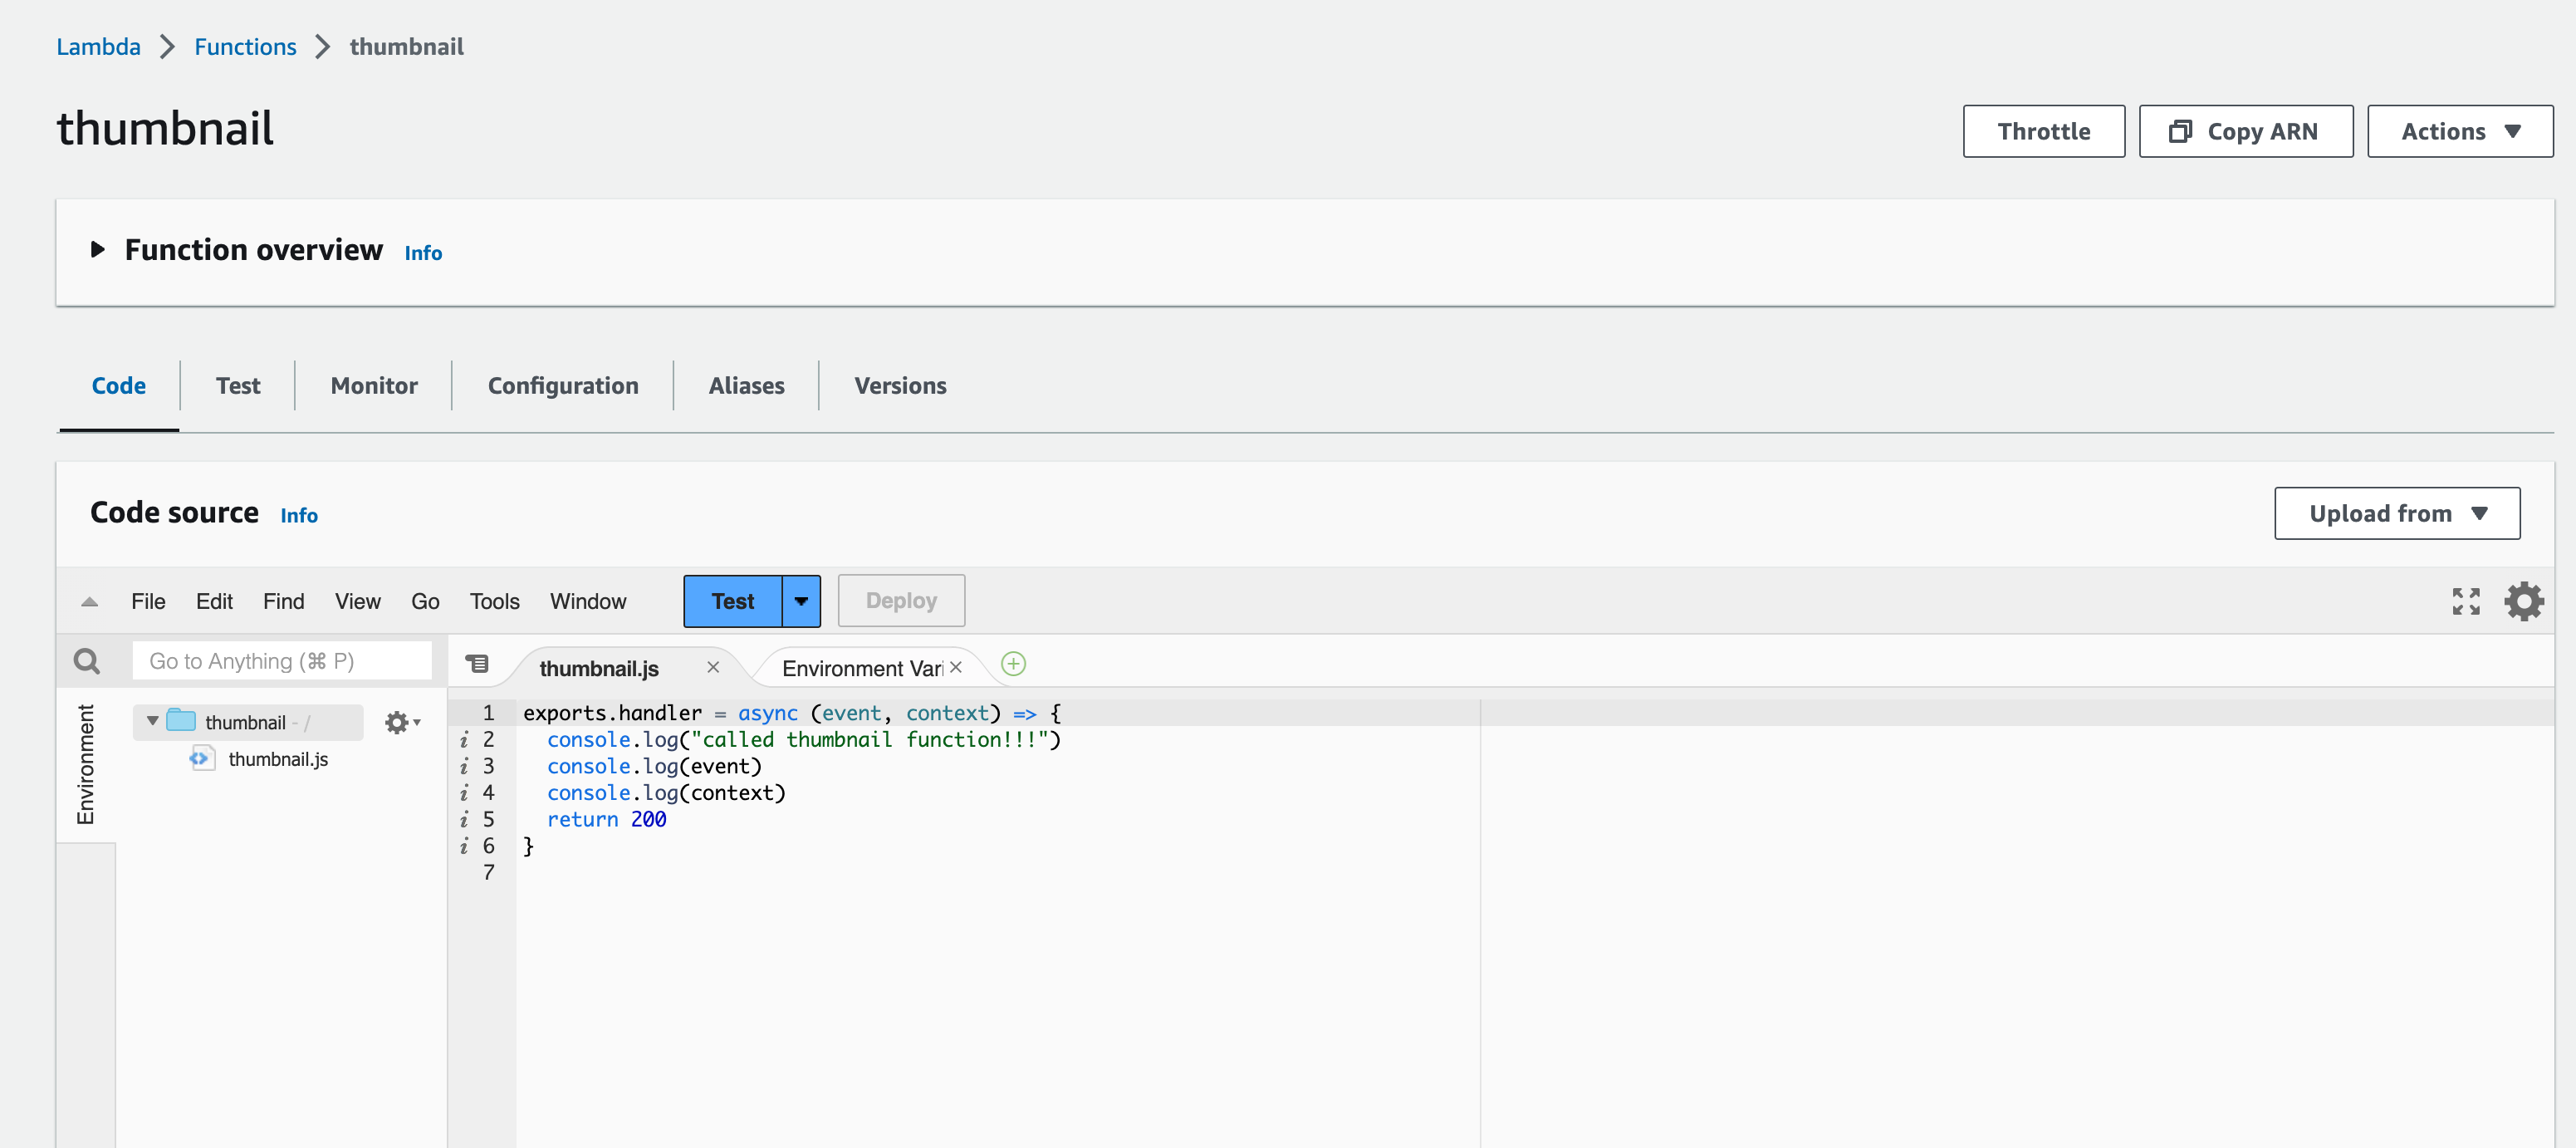Click info marker on line 4 gutter
Screen dimensions: 2576x1148
pos(464,793)
